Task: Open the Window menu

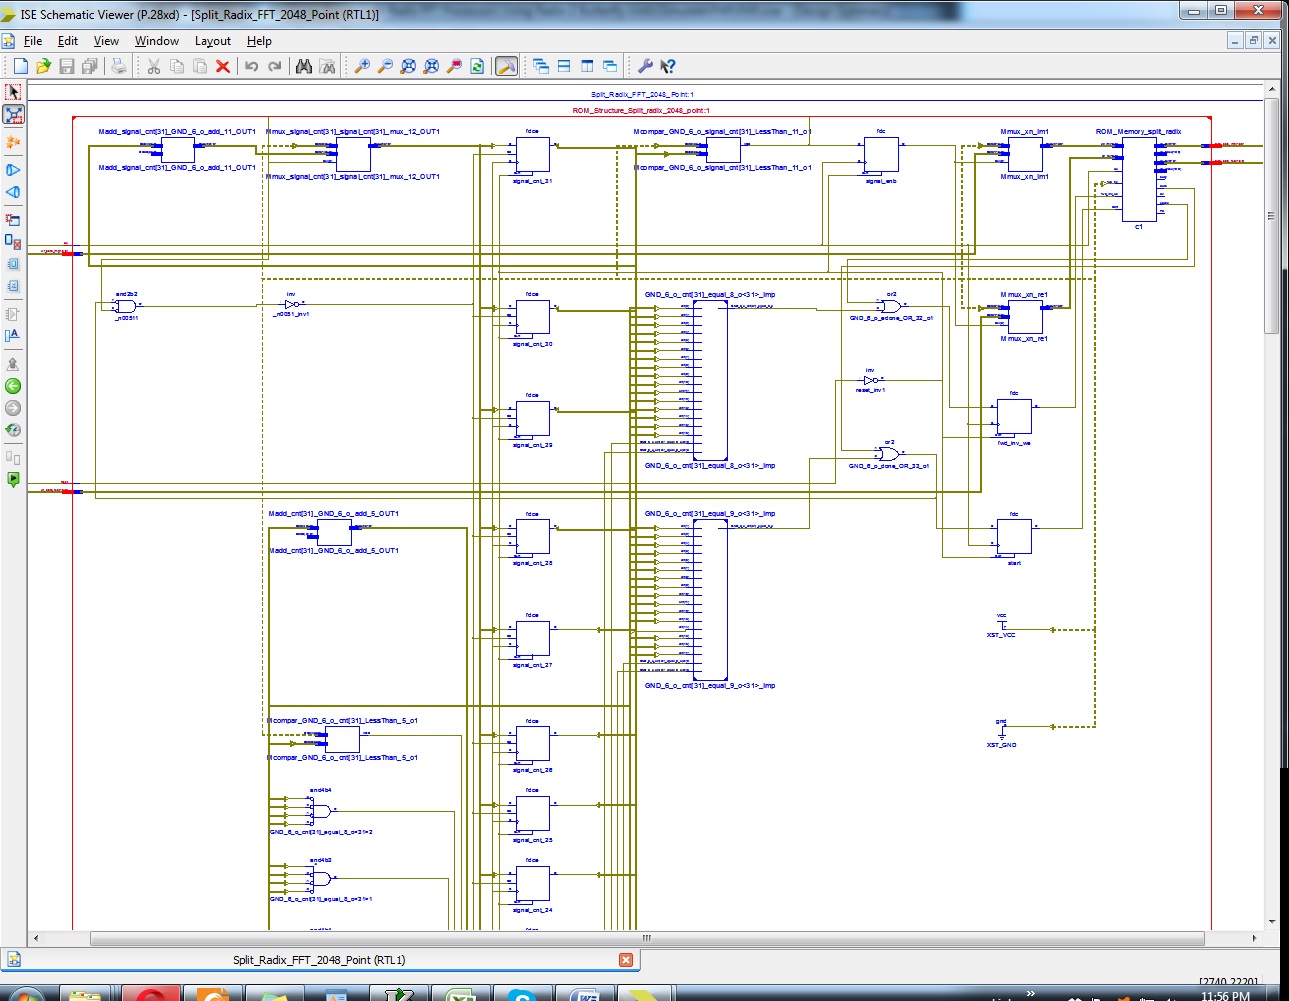Action: tap(157, 41)
